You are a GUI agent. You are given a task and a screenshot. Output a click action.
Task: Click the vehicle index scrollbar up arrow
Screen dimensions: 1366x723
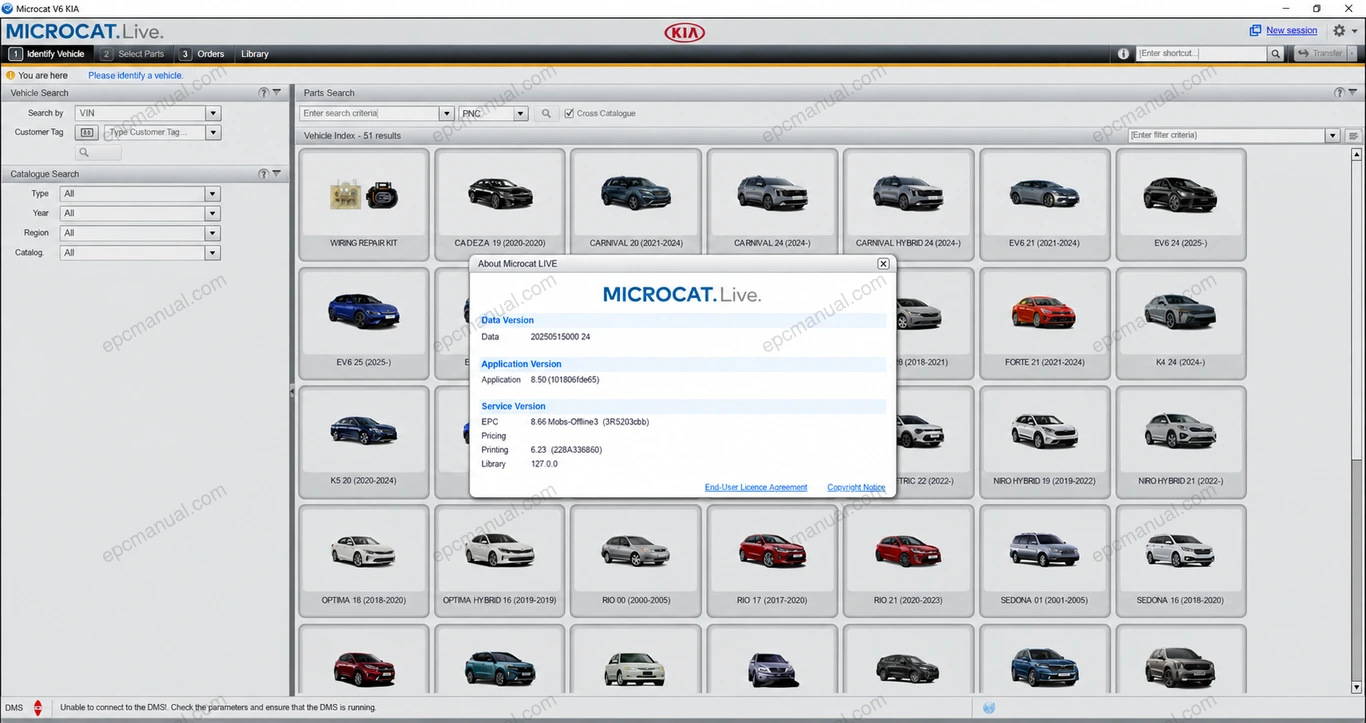pos(1356,155)
